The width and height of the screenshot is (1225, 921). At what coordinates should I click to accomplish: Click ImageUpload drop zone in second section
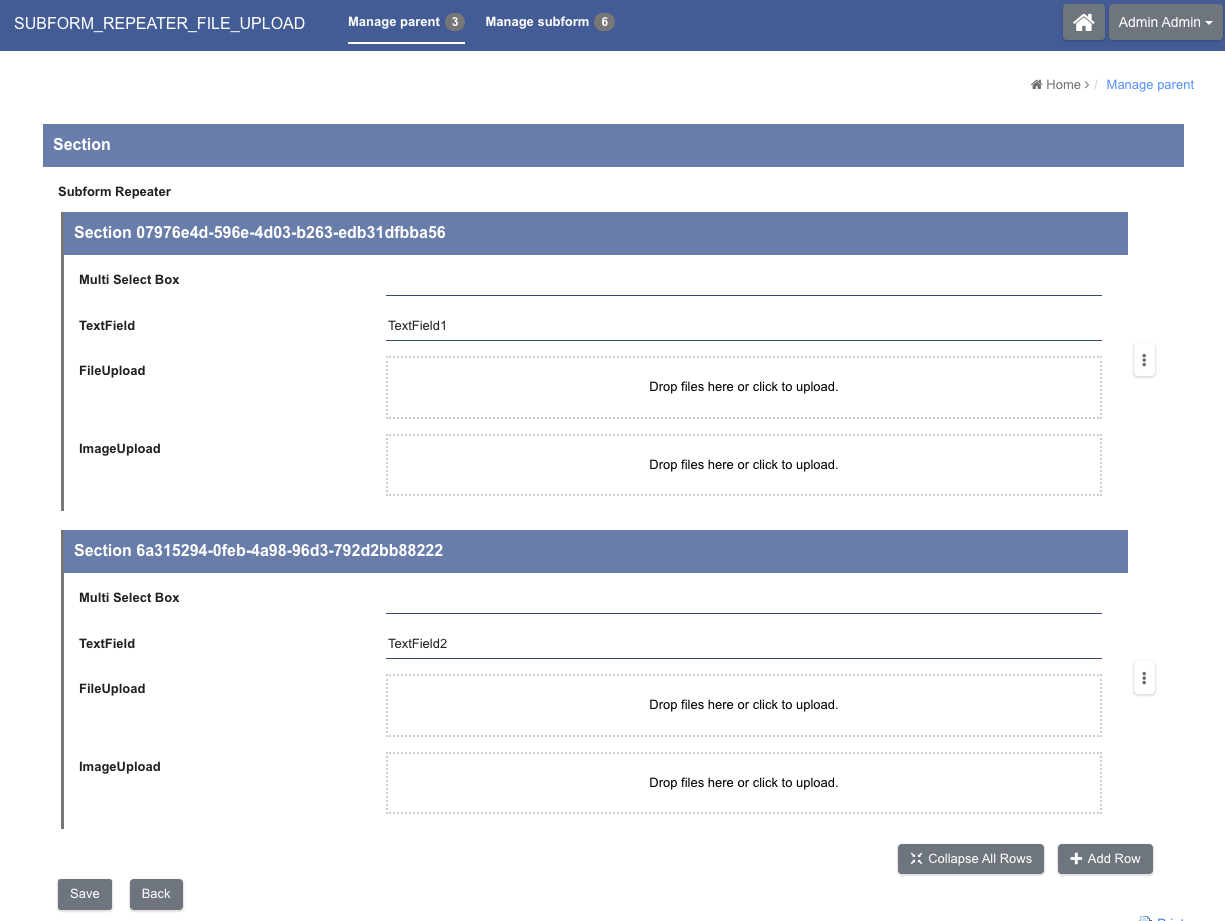pos(743,783)
